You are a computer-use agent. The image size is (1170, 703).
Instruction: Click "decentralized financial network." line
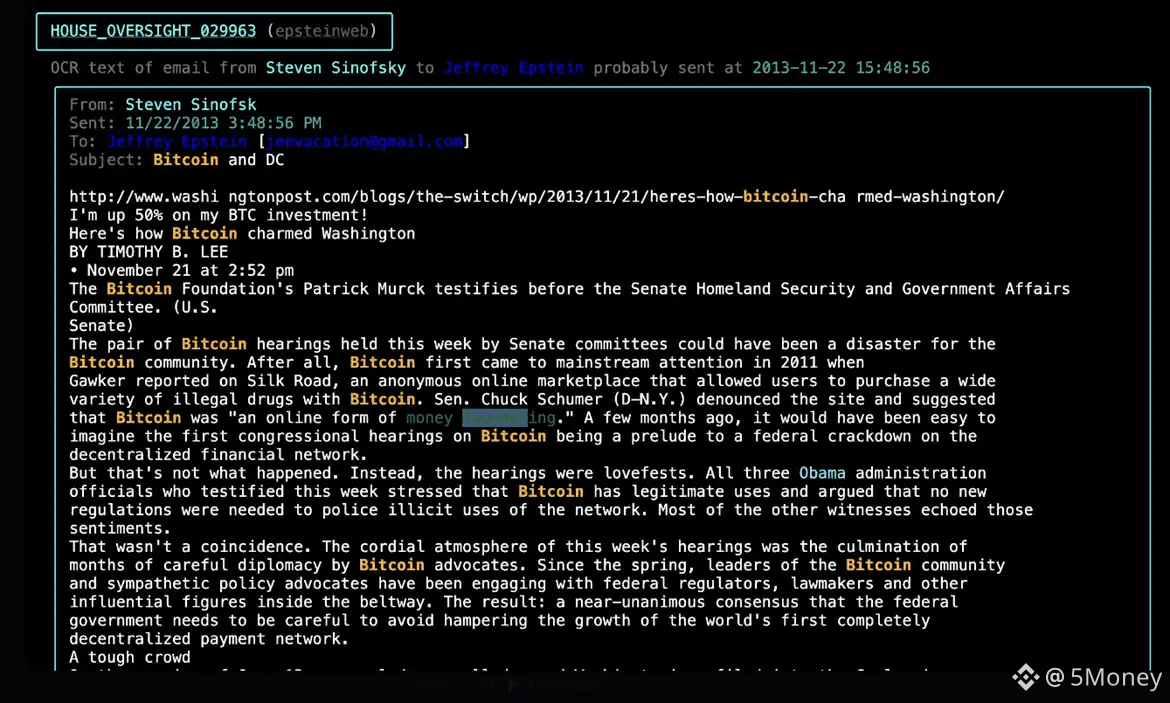(219, 454)
